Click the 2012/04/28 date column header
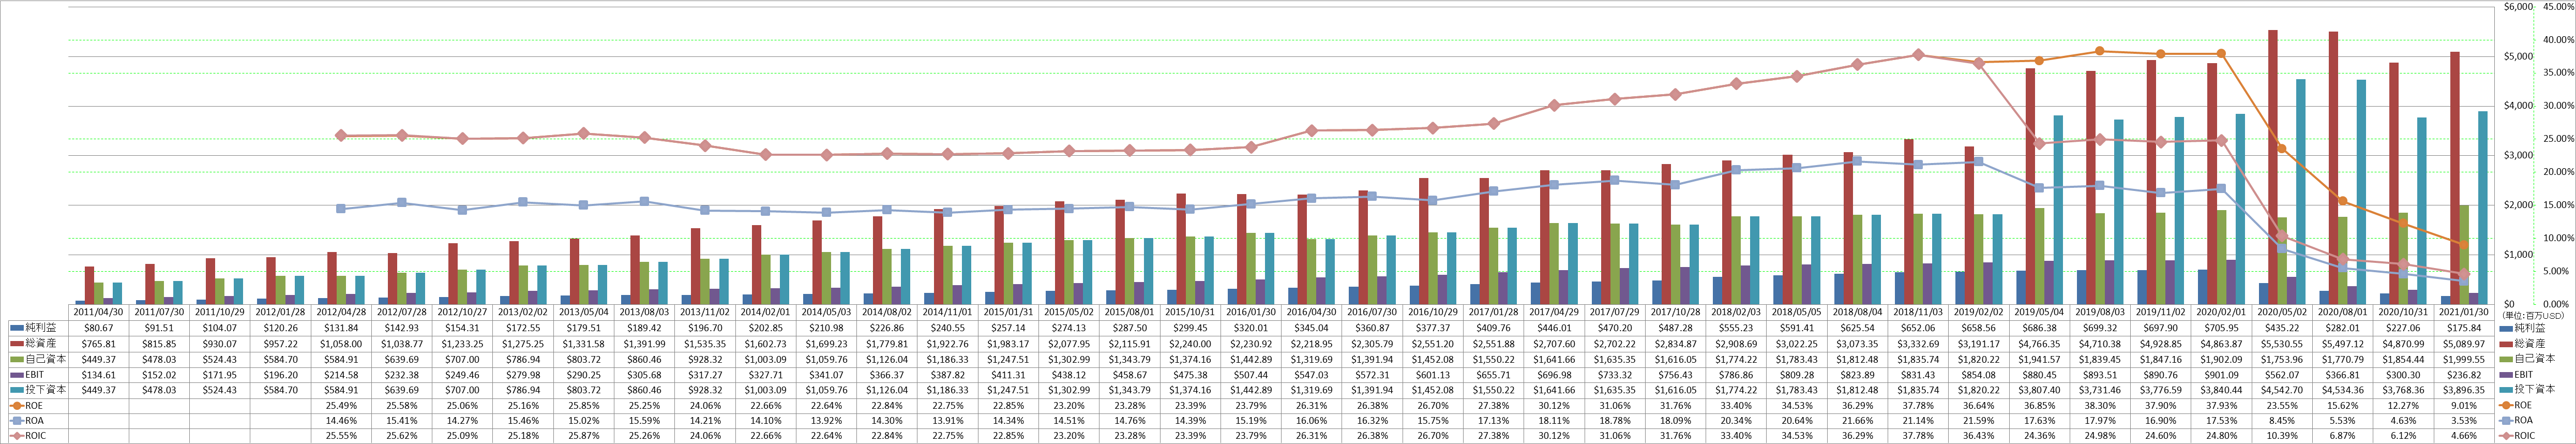Image resolution: width=2576 pixels, height=444 pixels. point(340,313)
